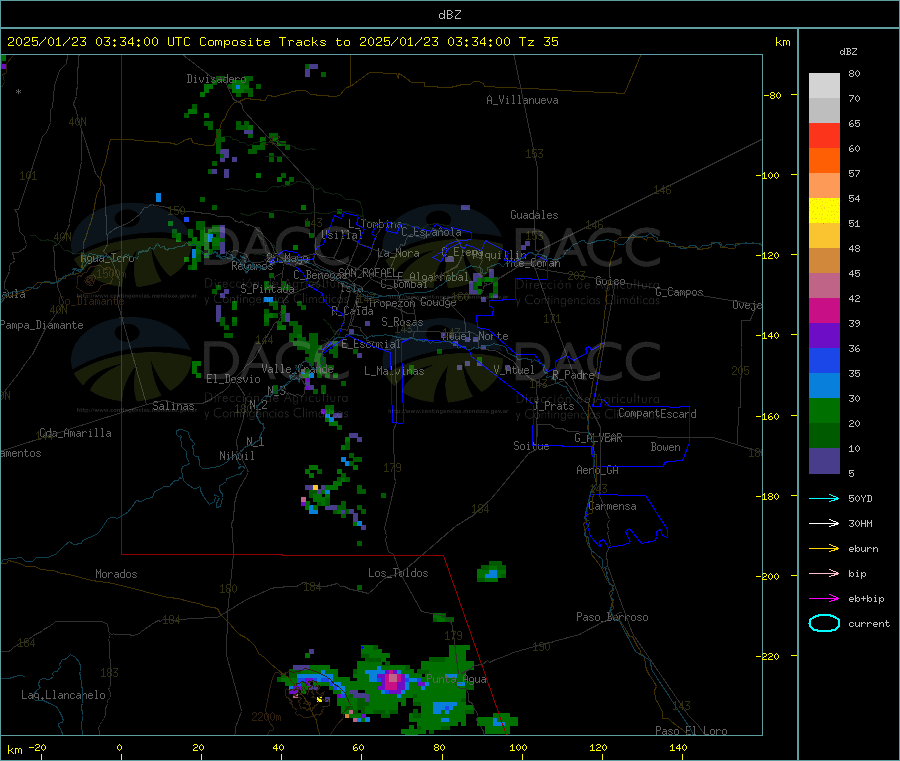Click the 'dBZ' title at the top
Screen dimensions: 900x761
pyautogui.click(x=449, y=15)
